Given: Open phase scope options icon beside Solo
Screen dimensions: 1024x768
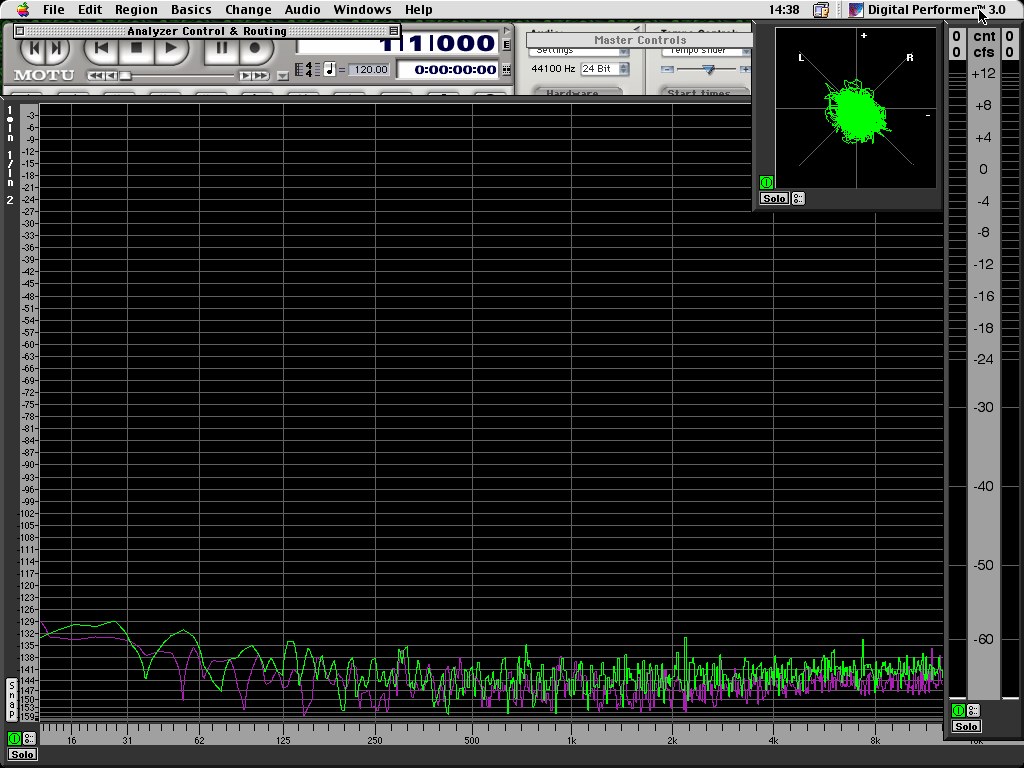Looking at the screenshot, I should point(798,199).
